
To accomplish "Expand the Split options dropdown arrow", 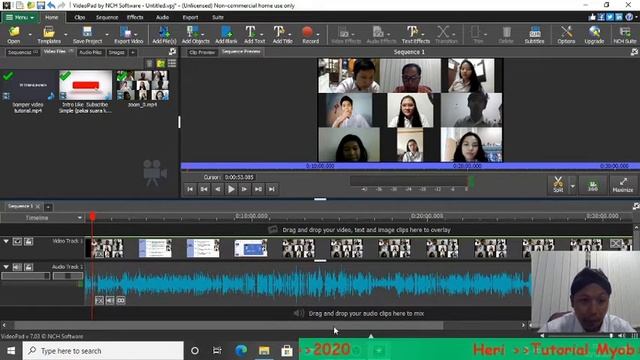I will [572, 186].
